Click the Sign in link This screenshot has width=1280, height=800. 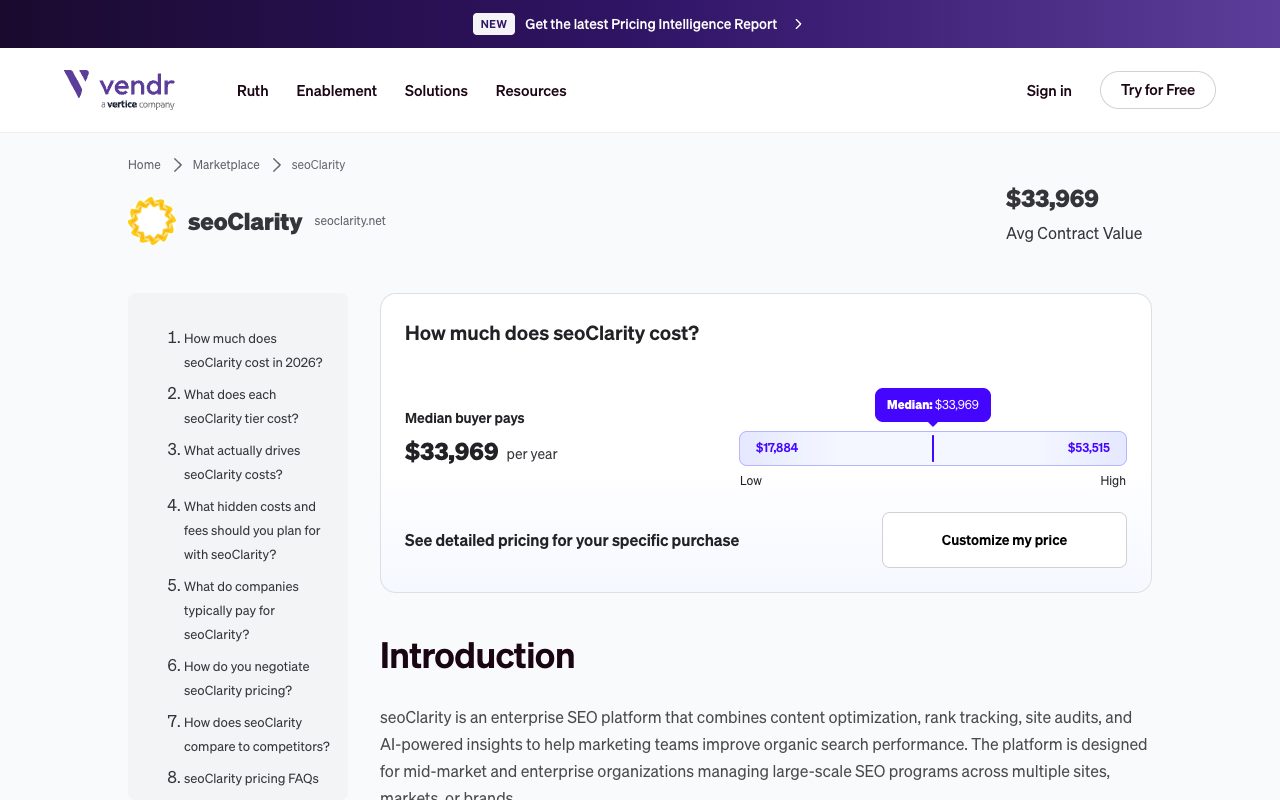1049,91
